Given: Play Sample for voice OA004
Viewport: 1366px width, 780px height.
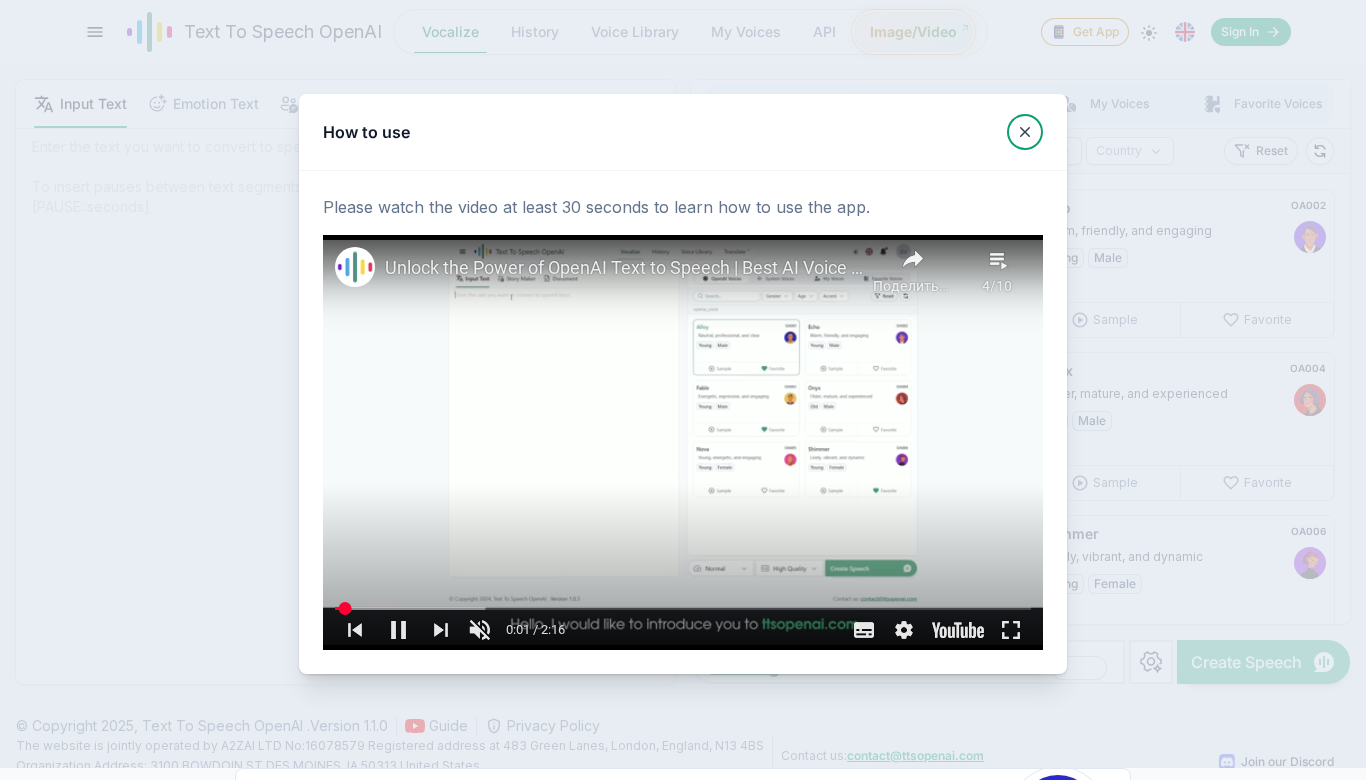Looking at the screenshot, I should tap(1105, 483).
